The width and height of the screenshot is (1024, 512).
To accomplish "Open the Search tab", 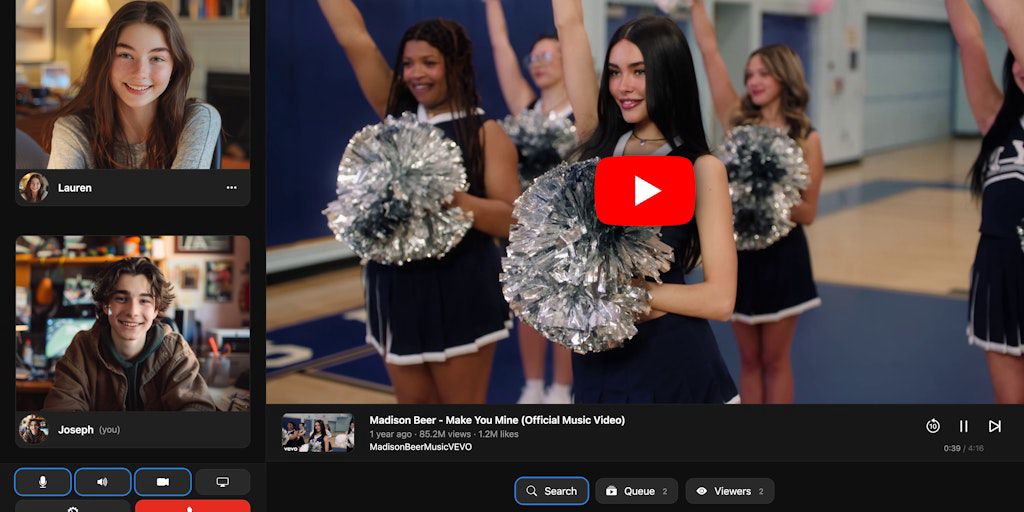I will click(552, 491).
